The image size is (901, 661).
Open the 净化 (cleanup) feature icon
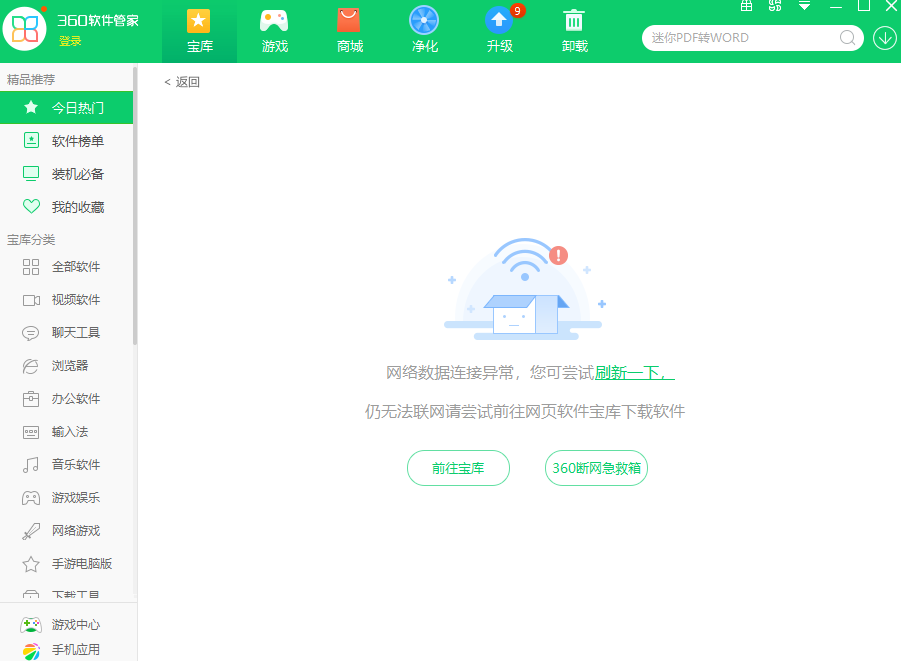point(424,30)
